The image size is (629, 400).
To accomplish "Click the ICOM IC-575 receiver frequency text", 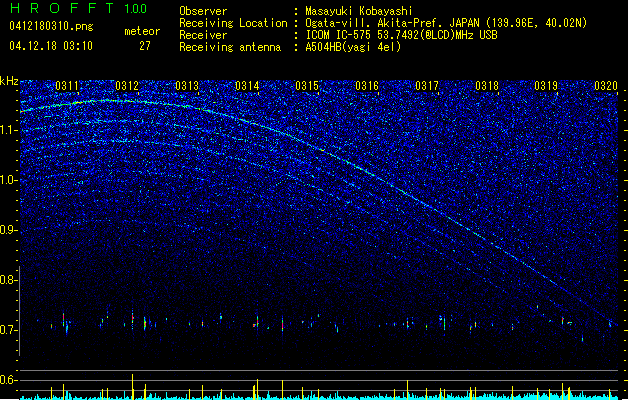I will (x=402, y=35).
